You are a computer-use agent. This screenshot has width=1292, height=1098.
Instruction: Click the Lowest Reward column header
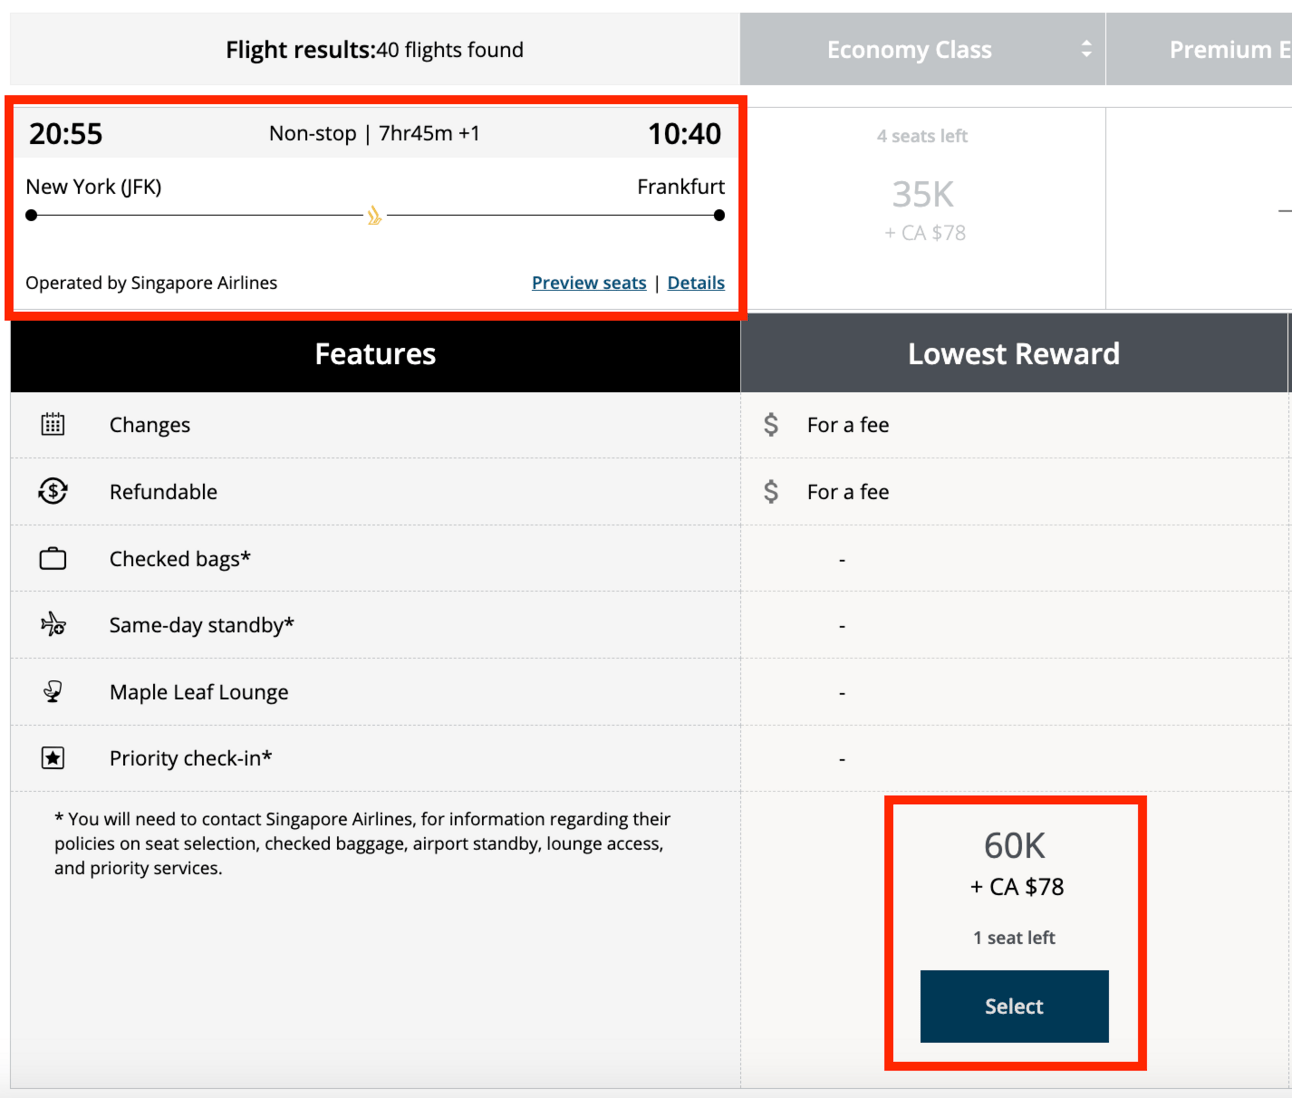[1014, 354]
